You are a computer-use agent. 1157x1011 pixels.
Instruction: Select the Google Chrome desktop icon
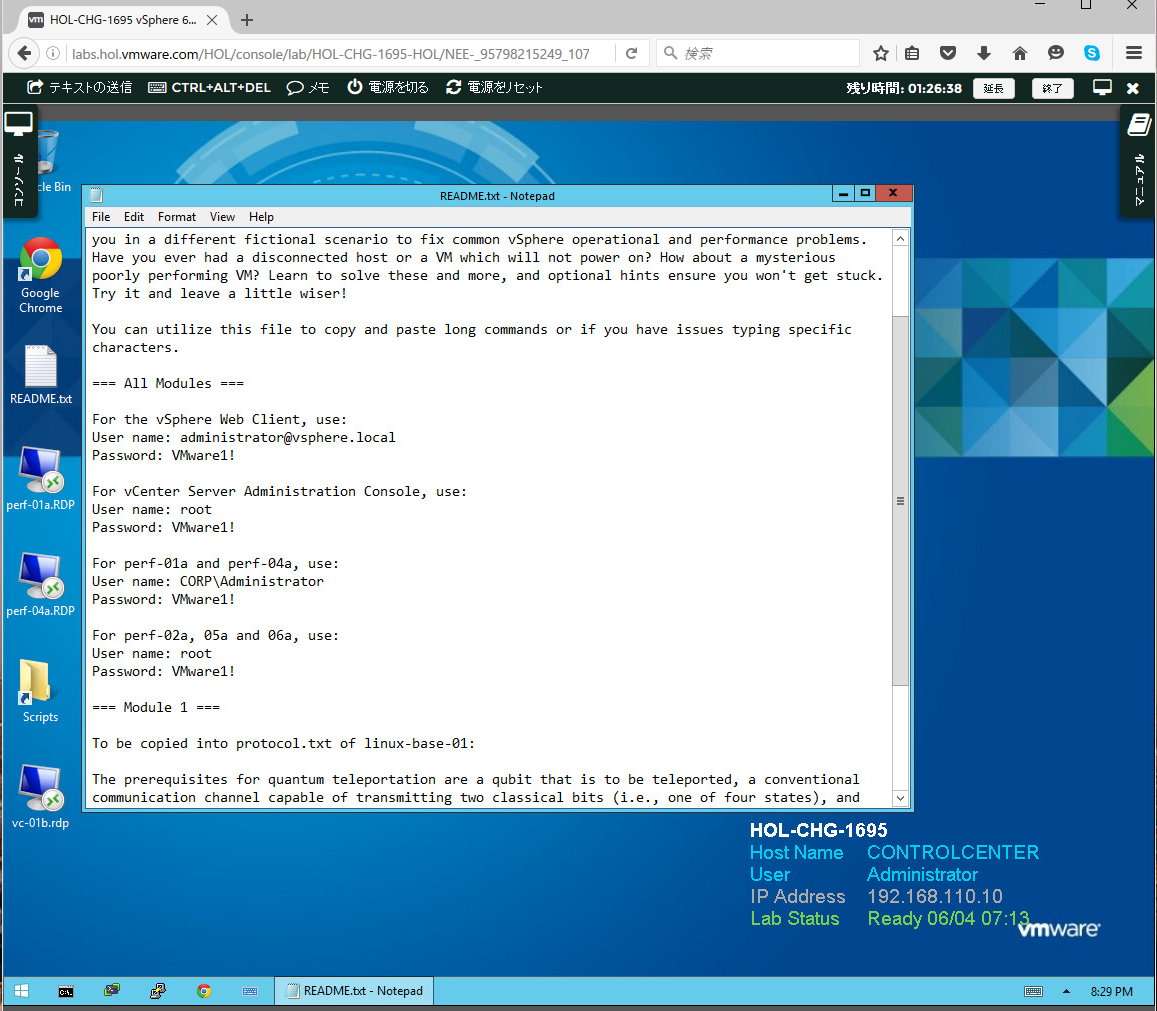[x=41, y=275]
